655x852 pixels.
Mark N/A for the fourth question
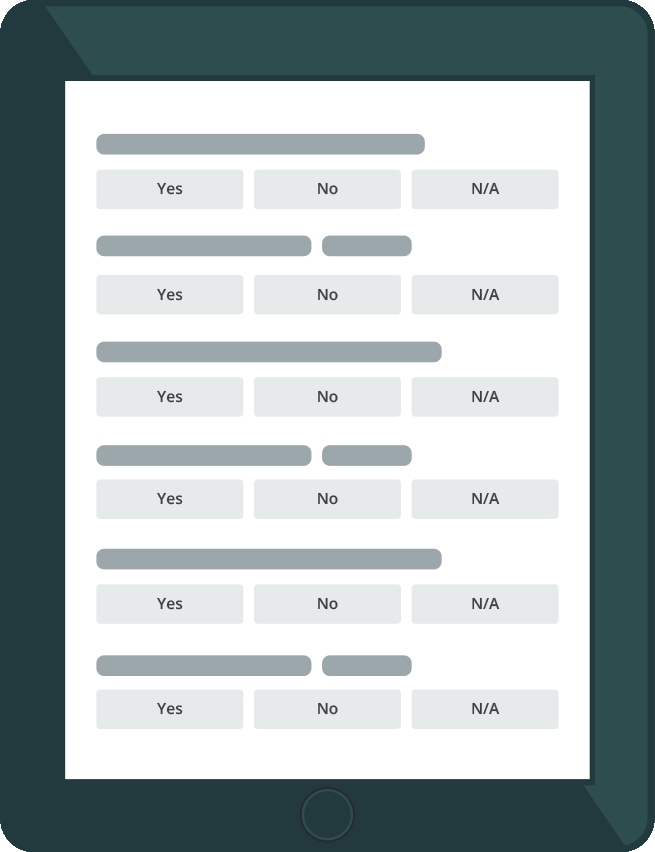[x=485, y=499]
